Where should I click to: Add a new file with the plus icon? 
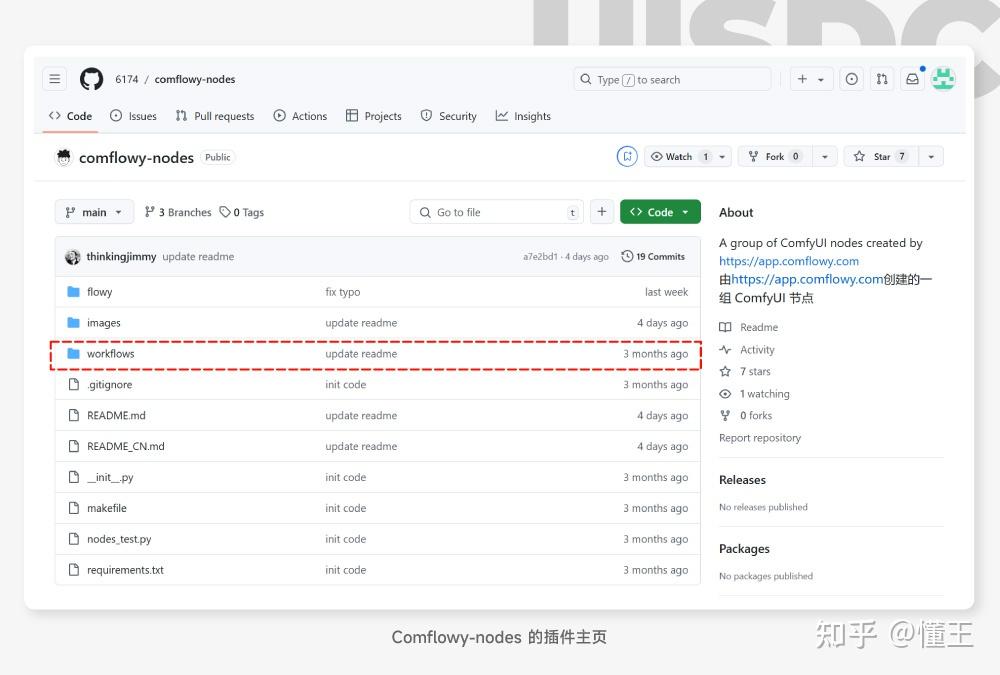point(601,211)
